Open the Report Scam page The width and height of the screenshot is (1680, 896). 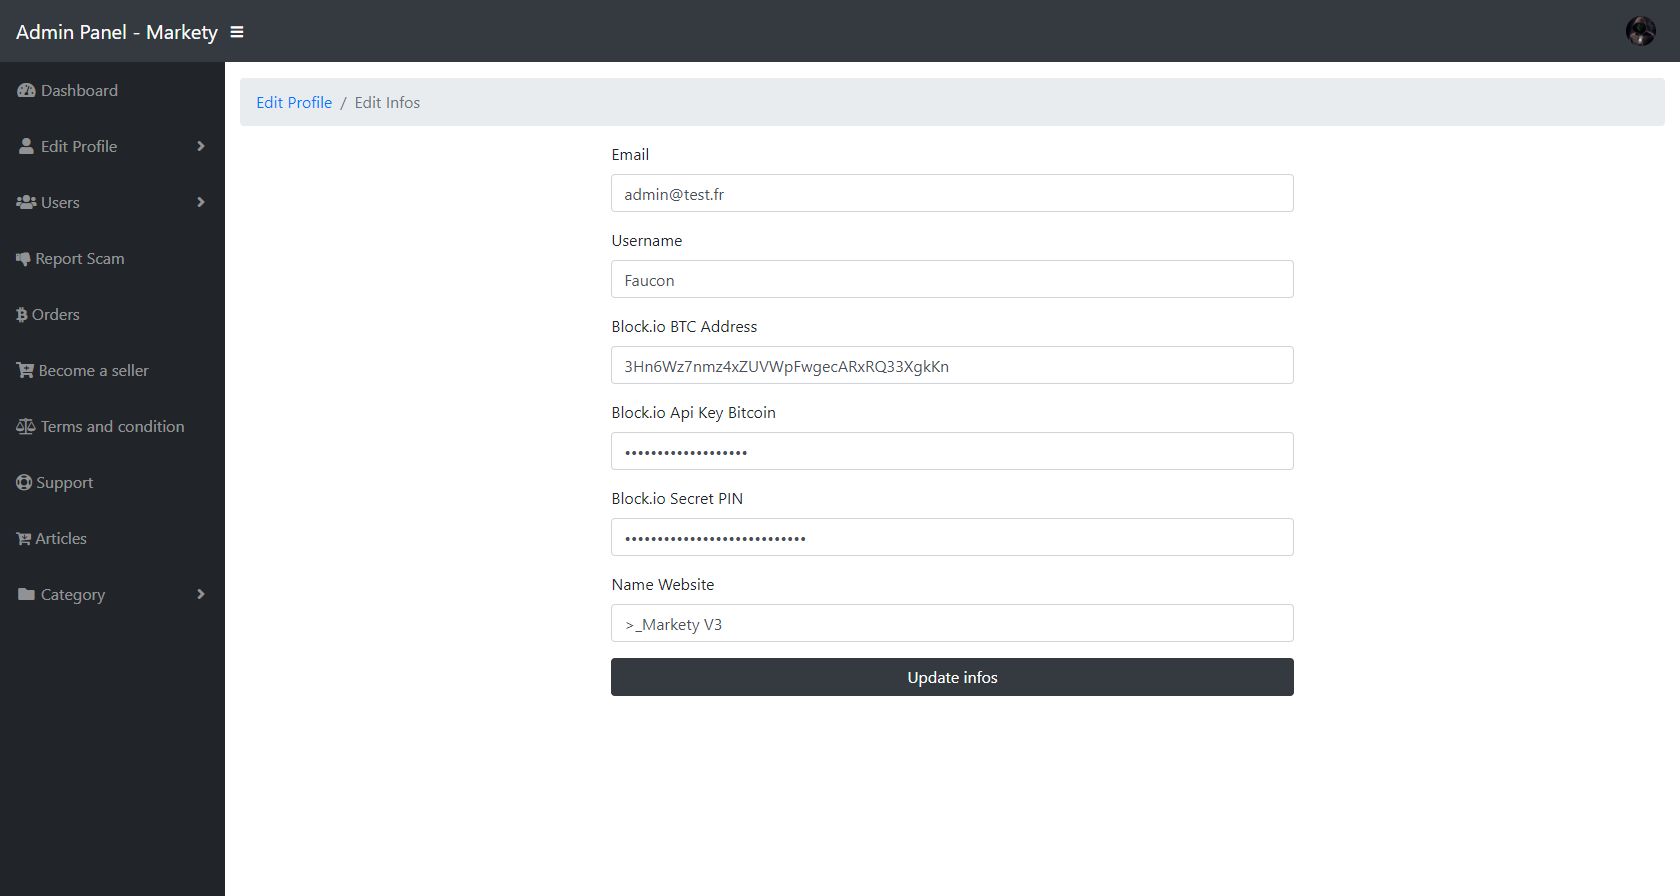point(112,258)
